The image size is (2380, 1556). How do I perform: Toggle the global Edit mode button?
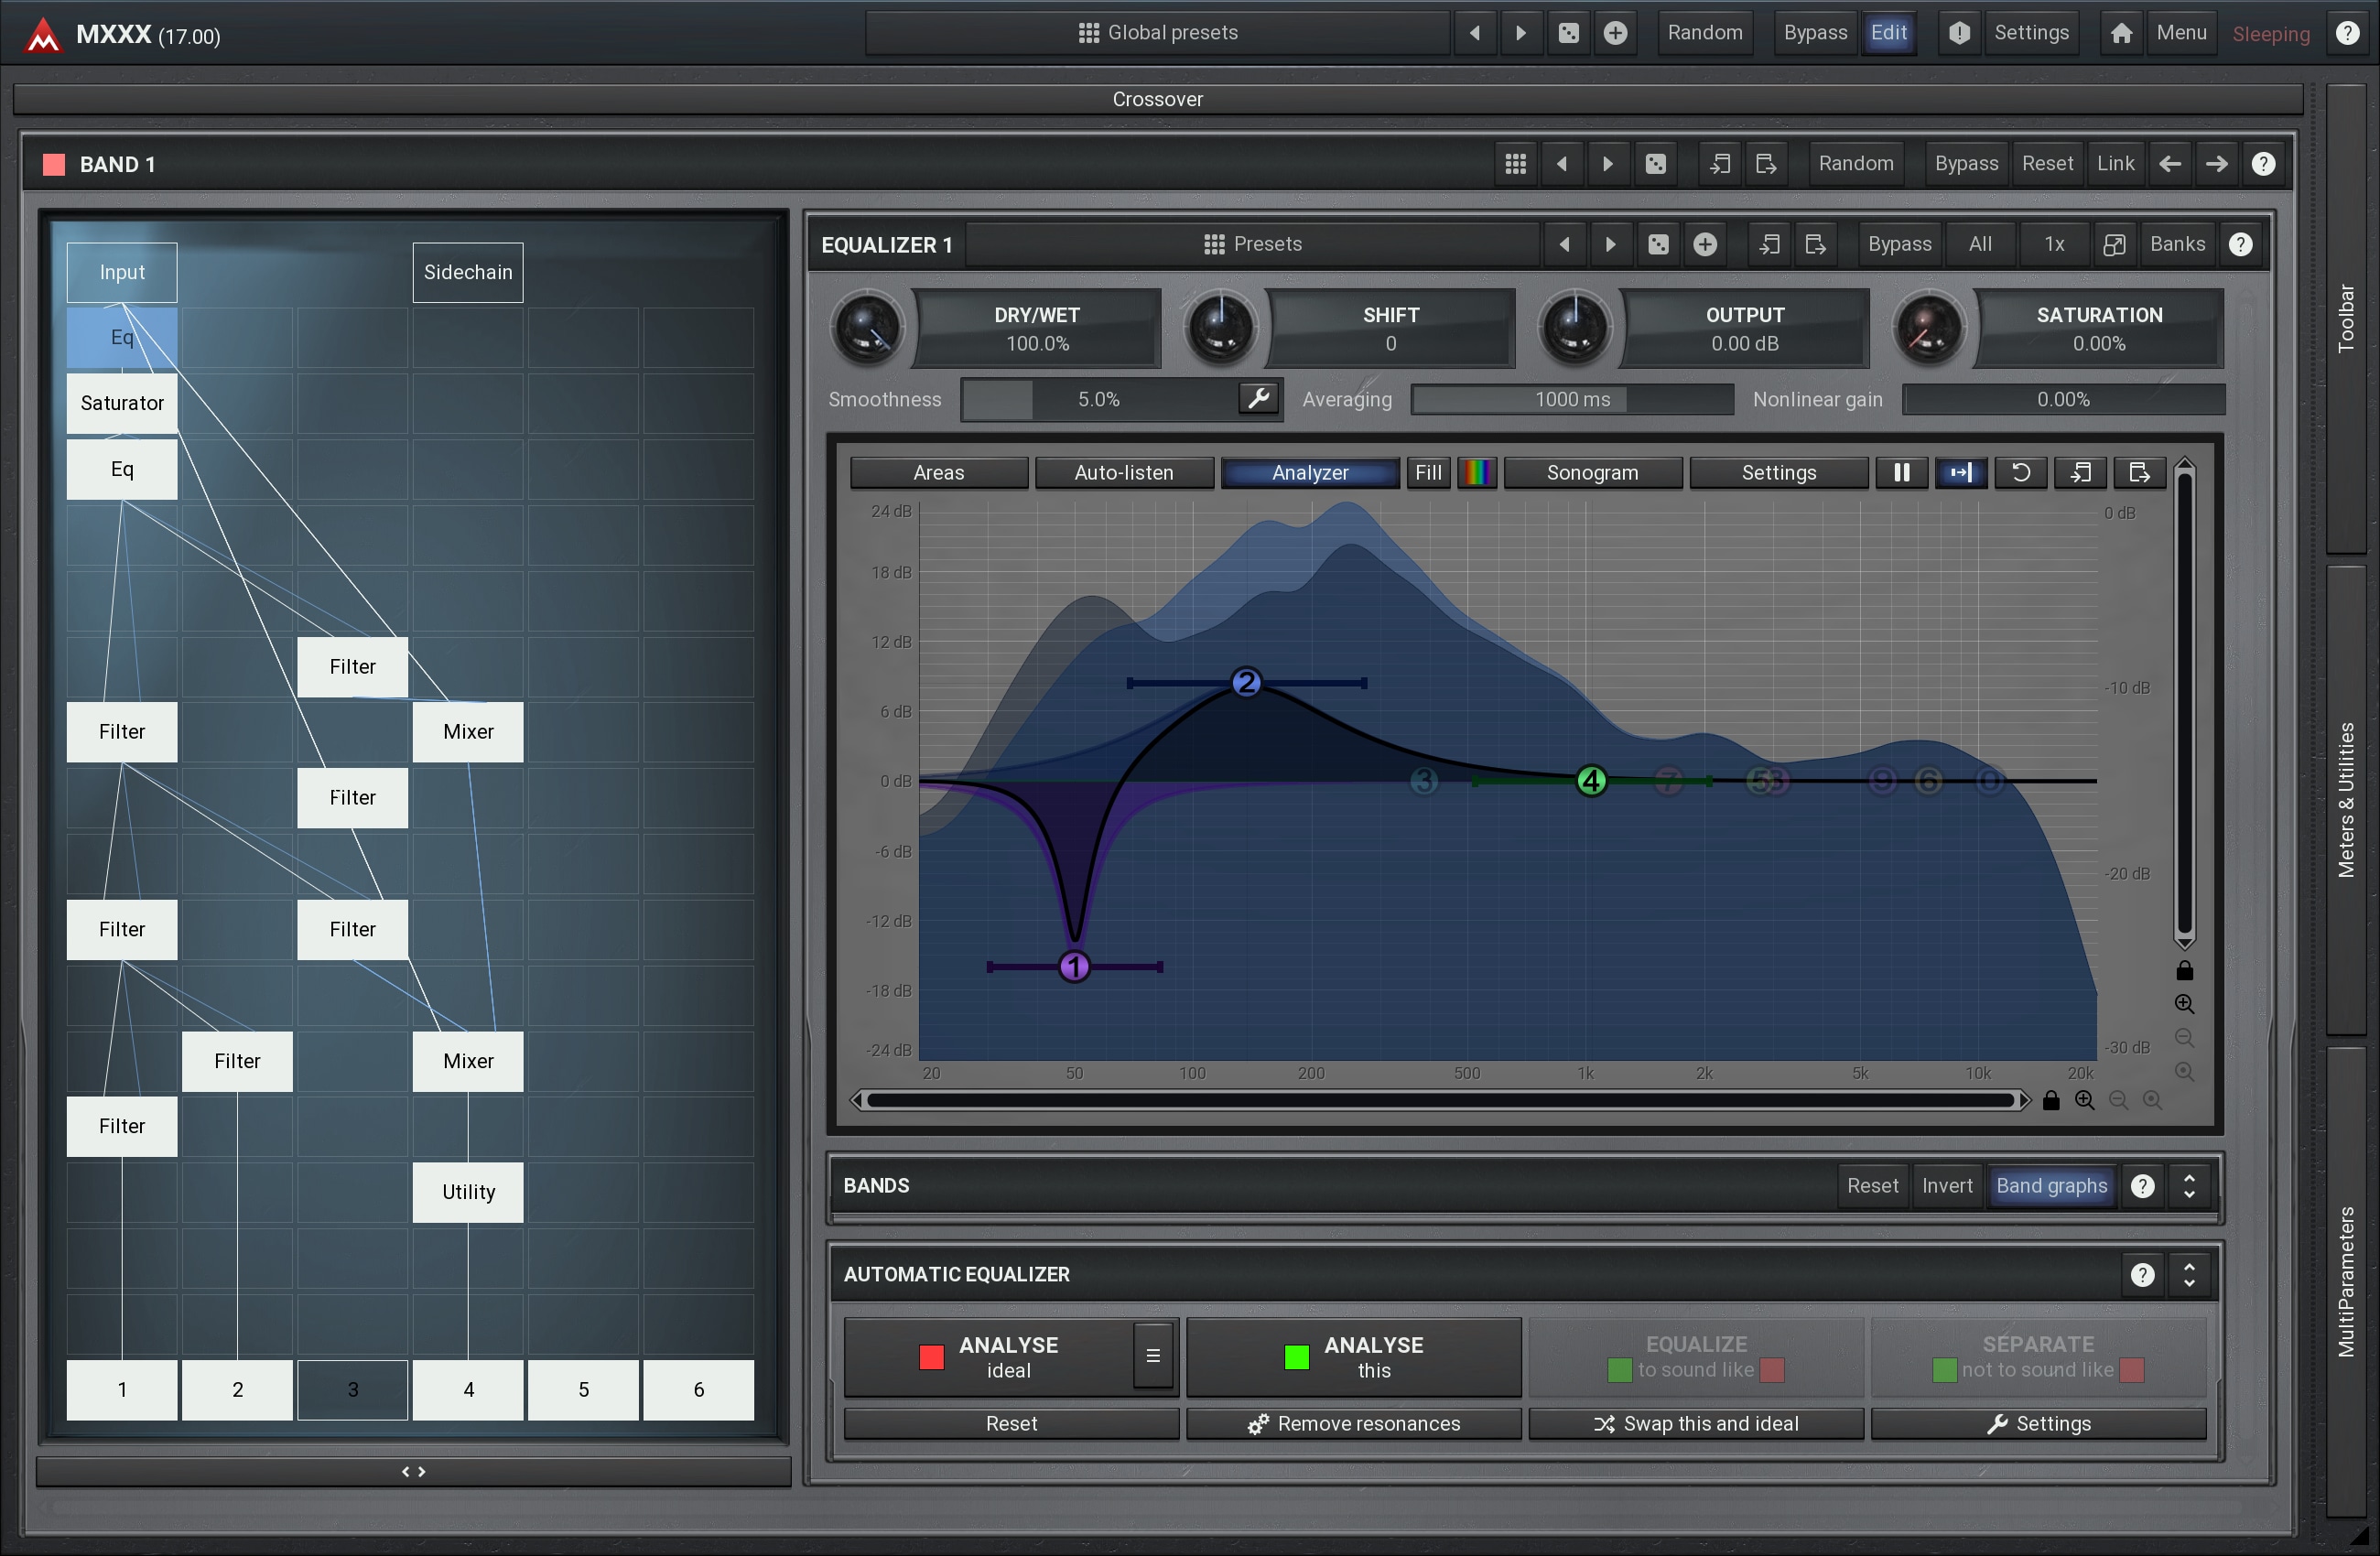[1888, 33]
